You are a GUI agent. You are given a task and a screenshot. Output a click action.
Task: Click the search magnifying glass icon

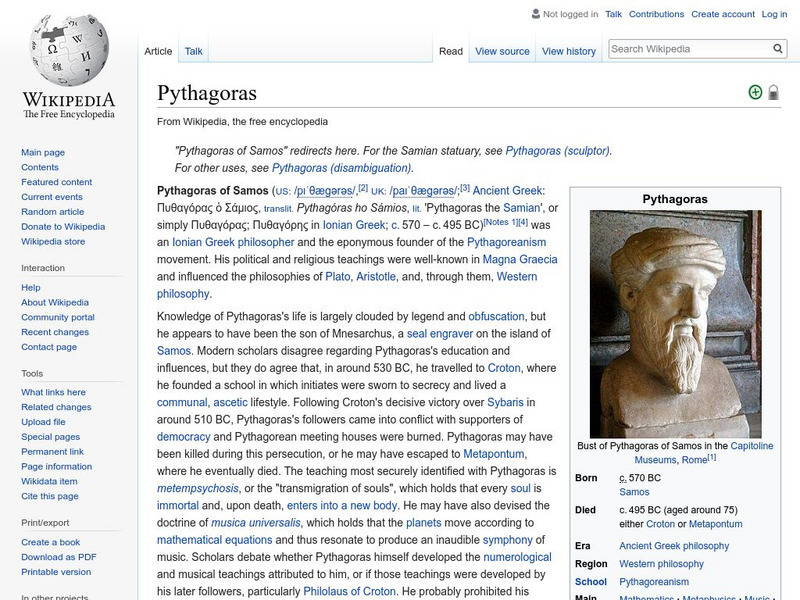777,47
